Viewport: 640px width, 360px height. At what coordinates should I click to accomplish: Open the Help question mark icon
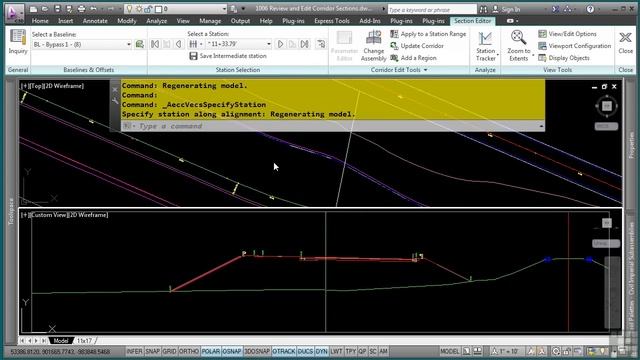coord(590,9)
